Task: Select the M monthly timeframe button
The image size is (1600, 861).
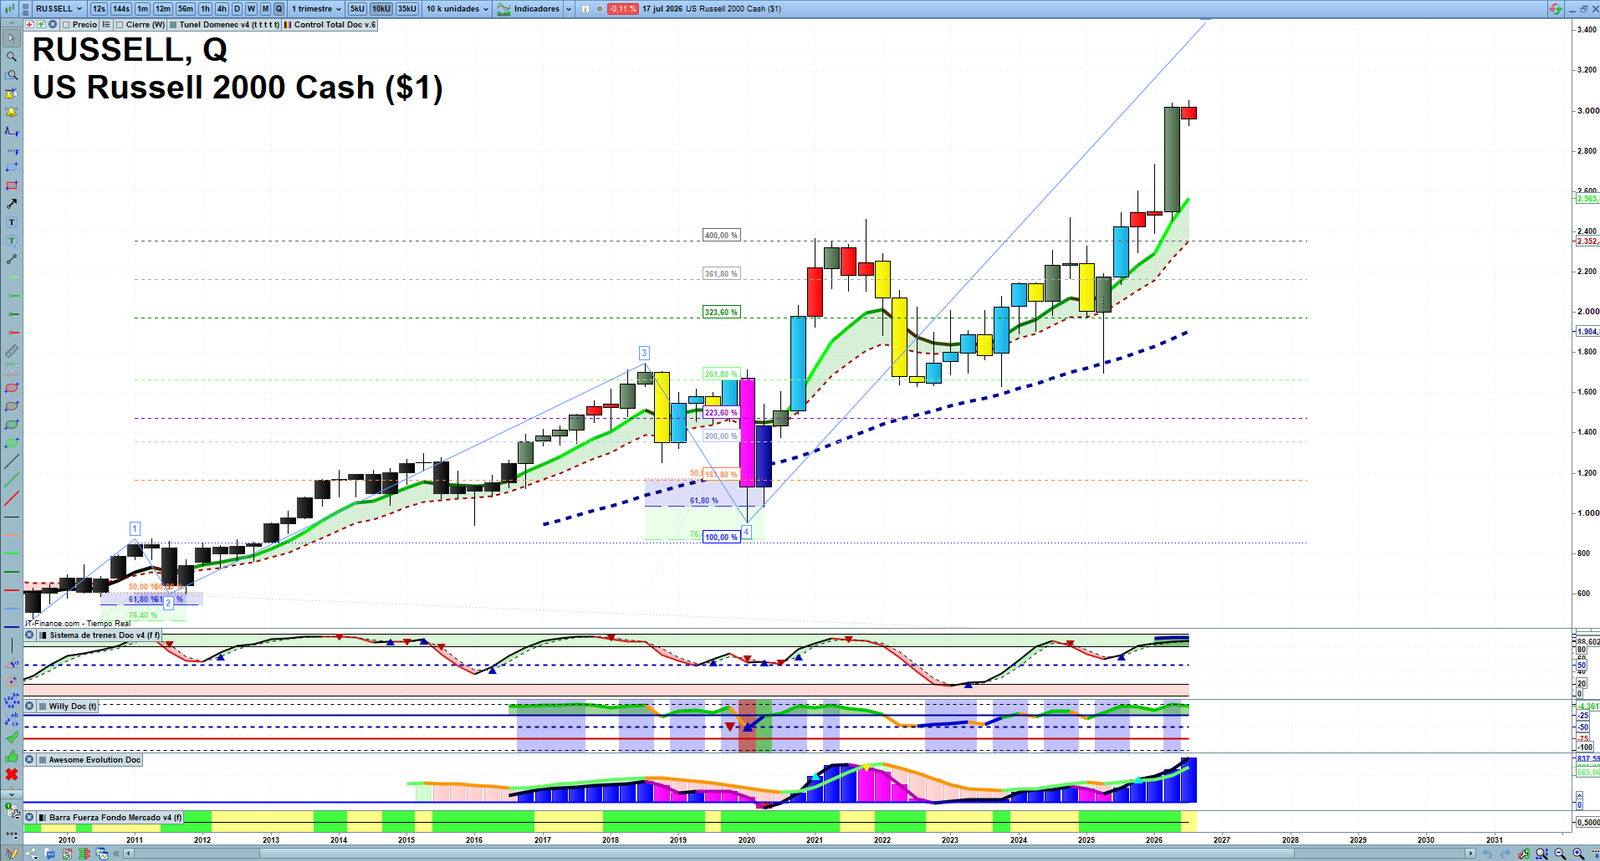Action: (265, 9)
